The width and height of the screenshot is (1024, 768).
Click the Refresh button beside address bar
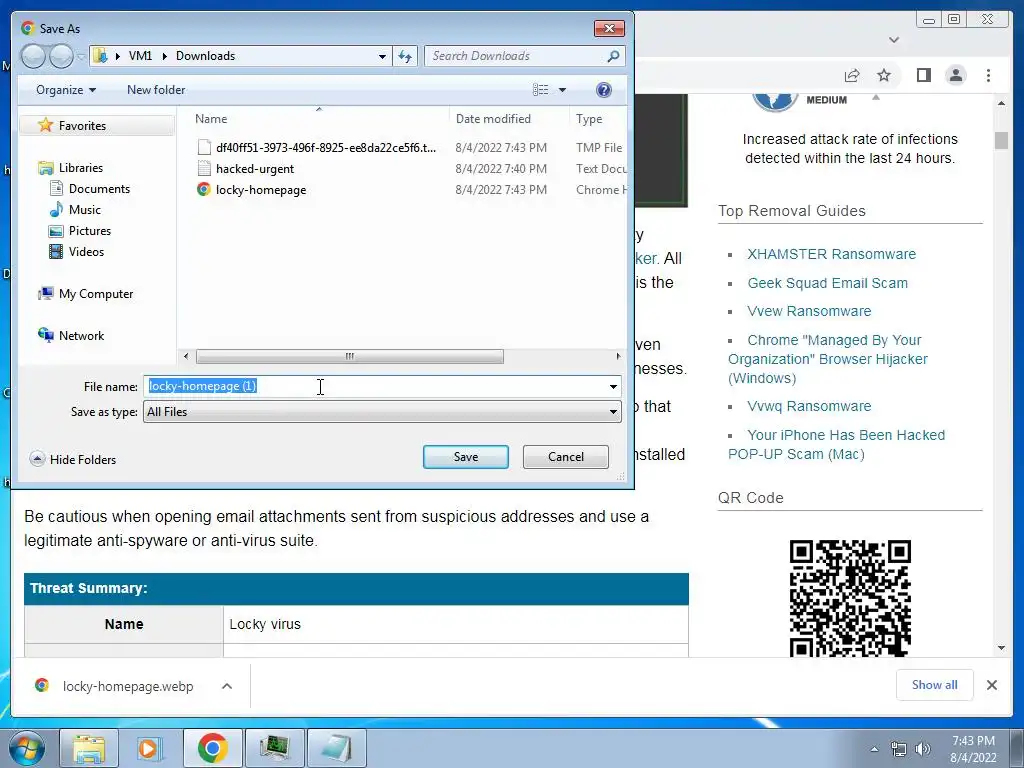(x=405, y=56)
